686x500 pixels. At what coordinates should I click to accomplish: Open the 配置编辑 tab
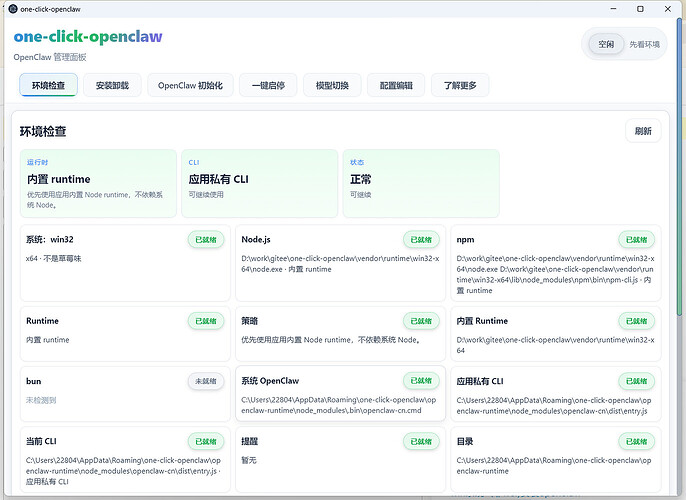(396, 85)
